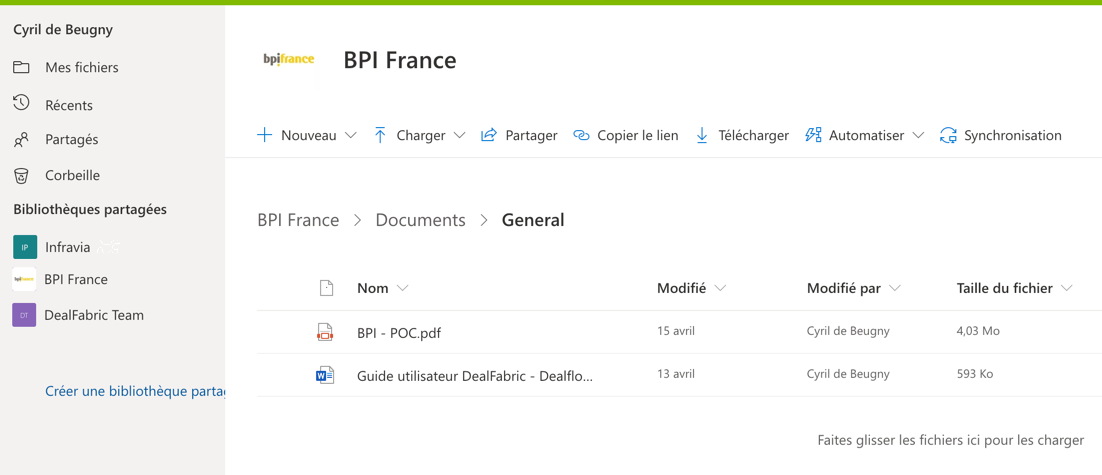Select DealFabric Team shared library
Viewport: 1102px width, 475px height.
(94, 315)
